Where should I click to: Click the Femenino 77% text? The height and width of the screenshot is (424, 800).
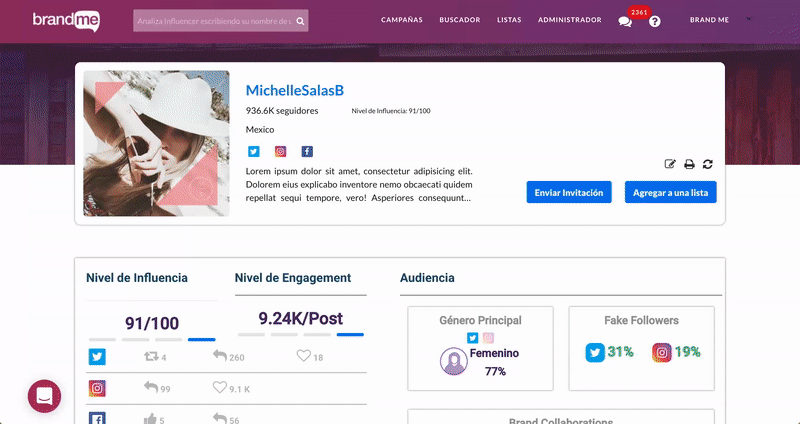tap(494, 362)
